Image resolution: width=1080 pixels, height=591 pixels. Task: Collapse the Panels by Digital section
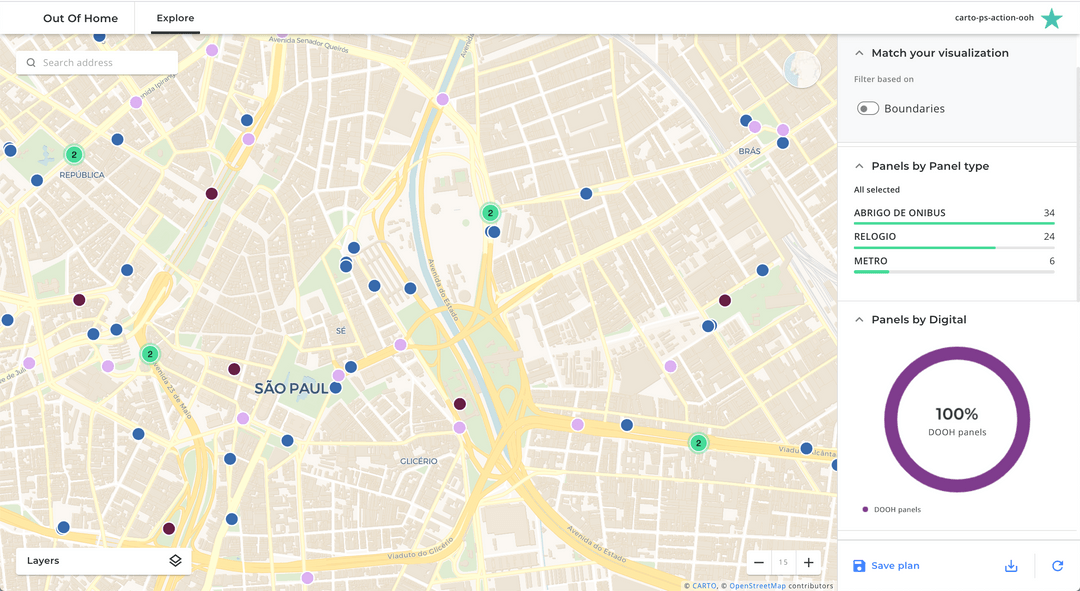coord(858,319)
